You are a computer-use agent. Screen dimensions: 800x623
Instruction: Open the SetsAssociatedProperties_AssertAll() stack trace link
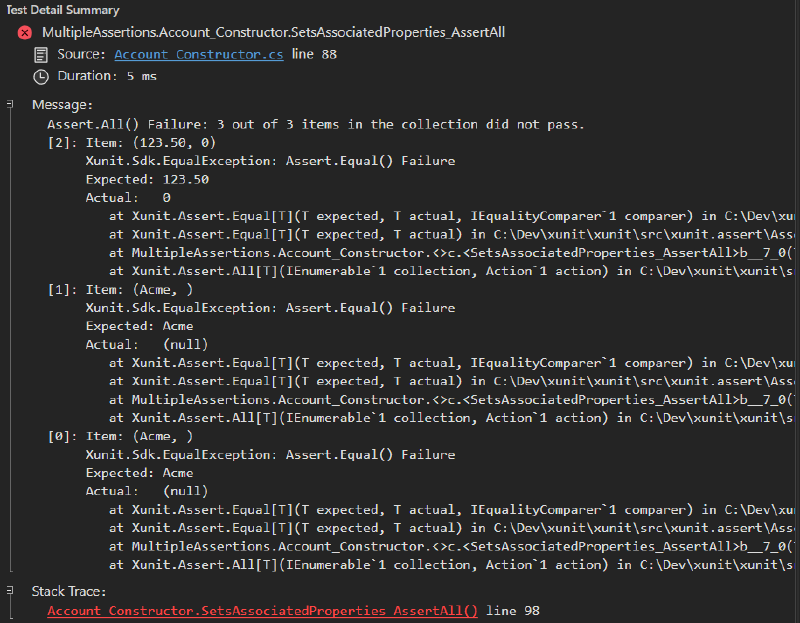262,610
